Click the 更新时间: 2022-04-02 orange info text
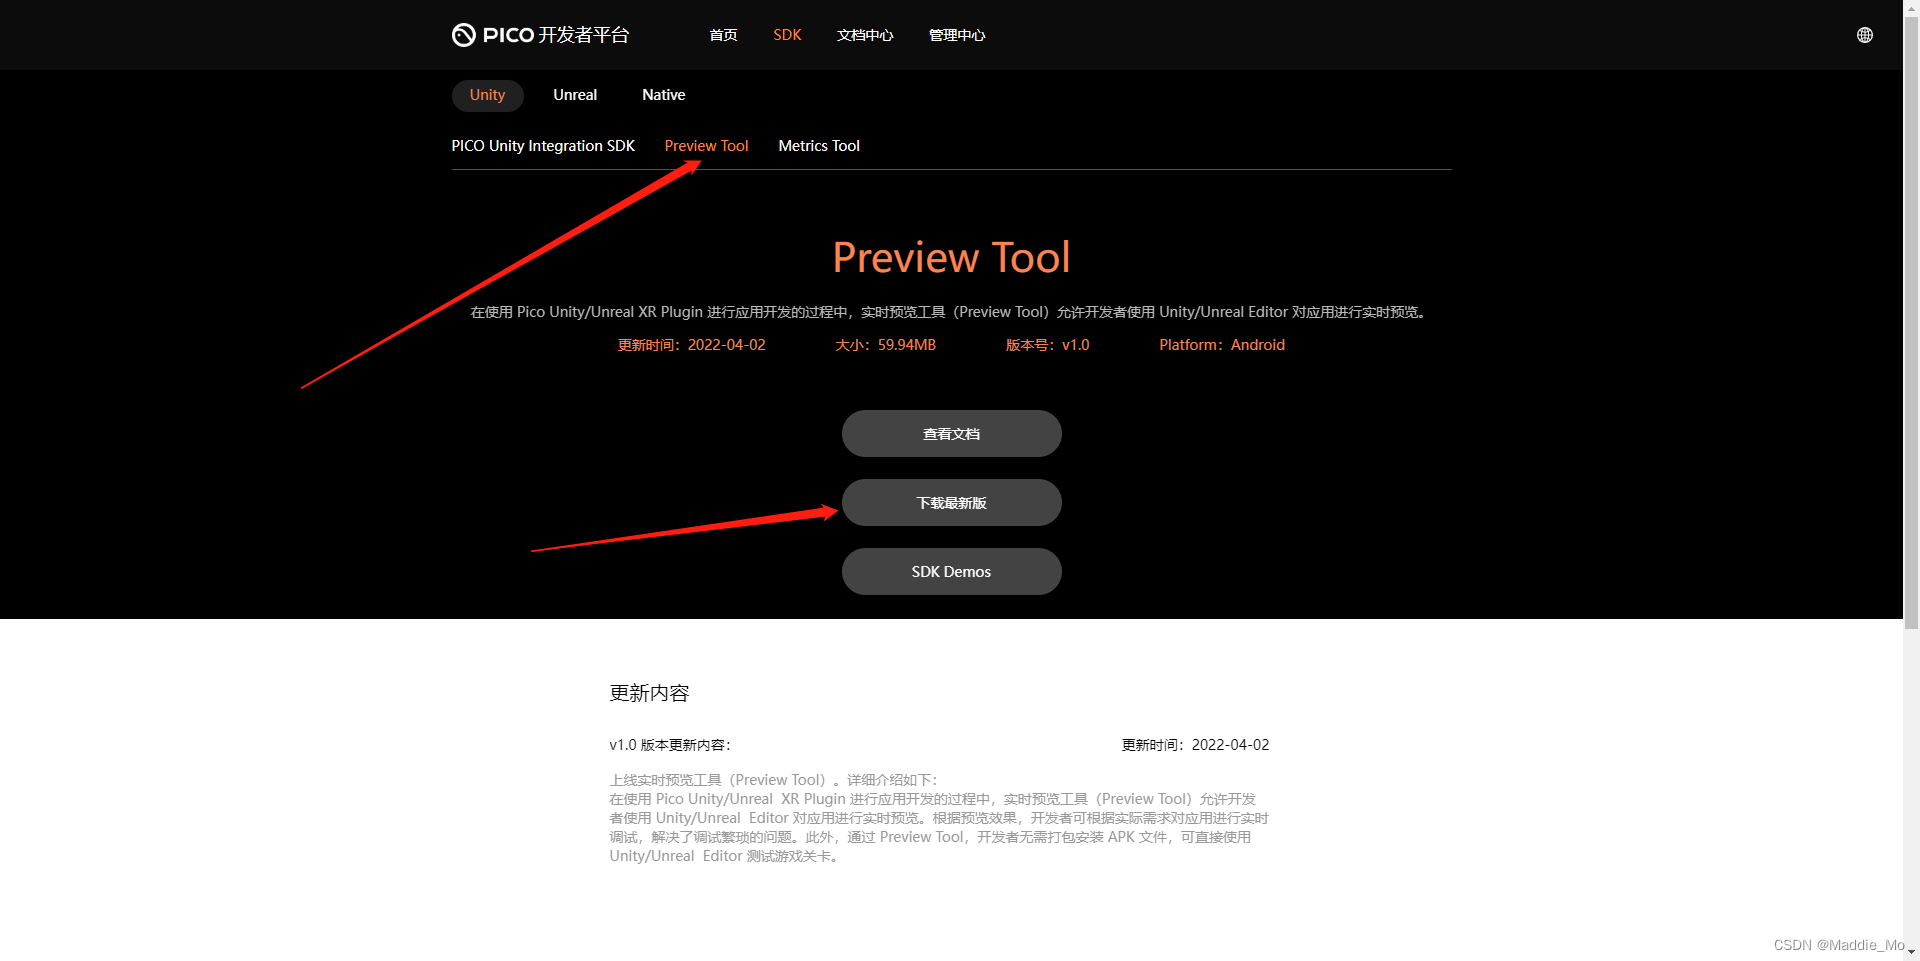The height and width of the screenshot is (961, 1920). pyautogui.click(x=691, y=345)
